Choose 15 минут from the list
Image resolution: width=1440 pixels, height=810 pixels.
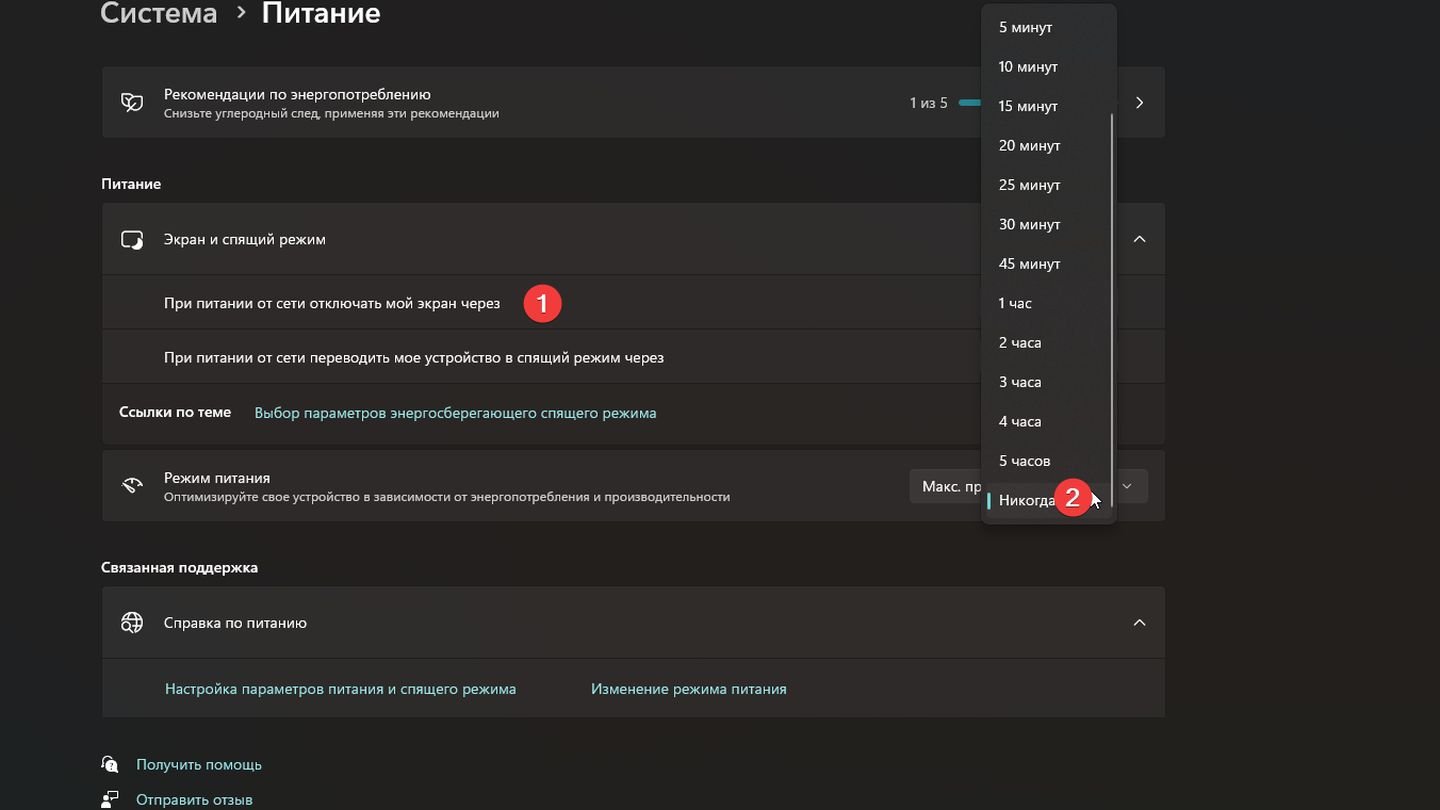point(1048,106)
